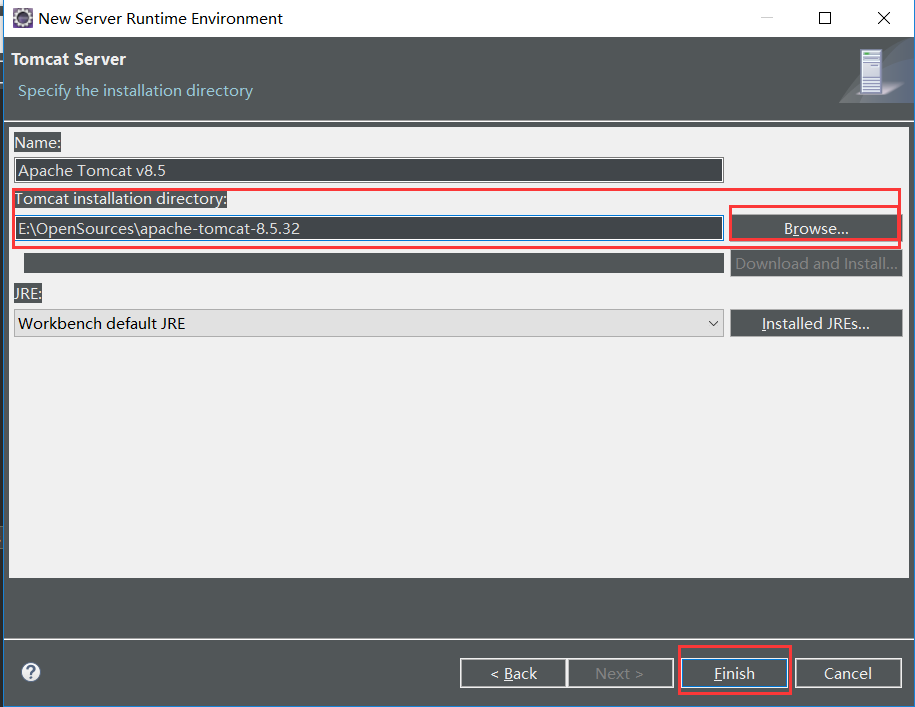Click the 'Tomcat installation directory:' label
Screen dimensions: 915x707
(121, 199)
